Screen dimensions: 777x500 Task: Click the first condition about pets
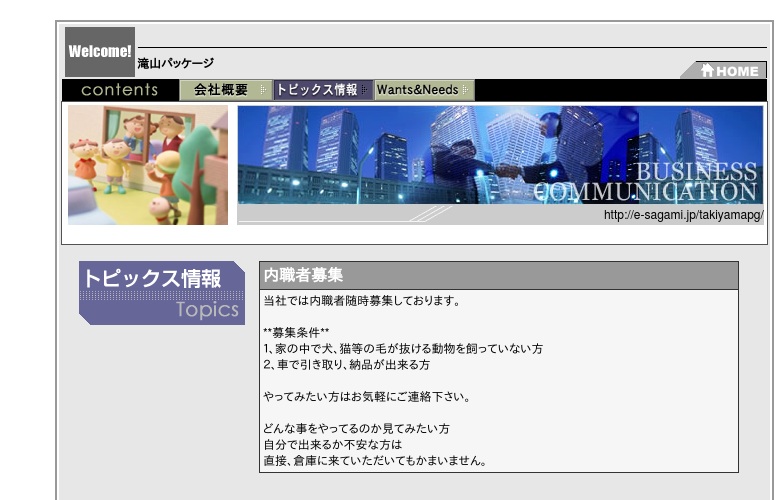pos(402,349)
